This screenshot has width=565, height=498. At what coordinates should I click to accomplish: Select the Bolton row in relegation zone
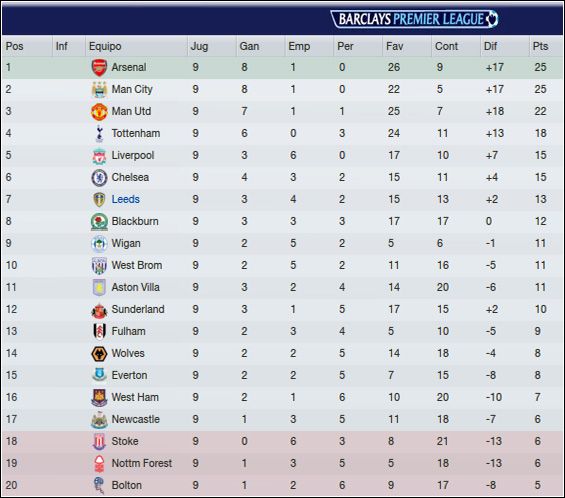coord(282,485)
